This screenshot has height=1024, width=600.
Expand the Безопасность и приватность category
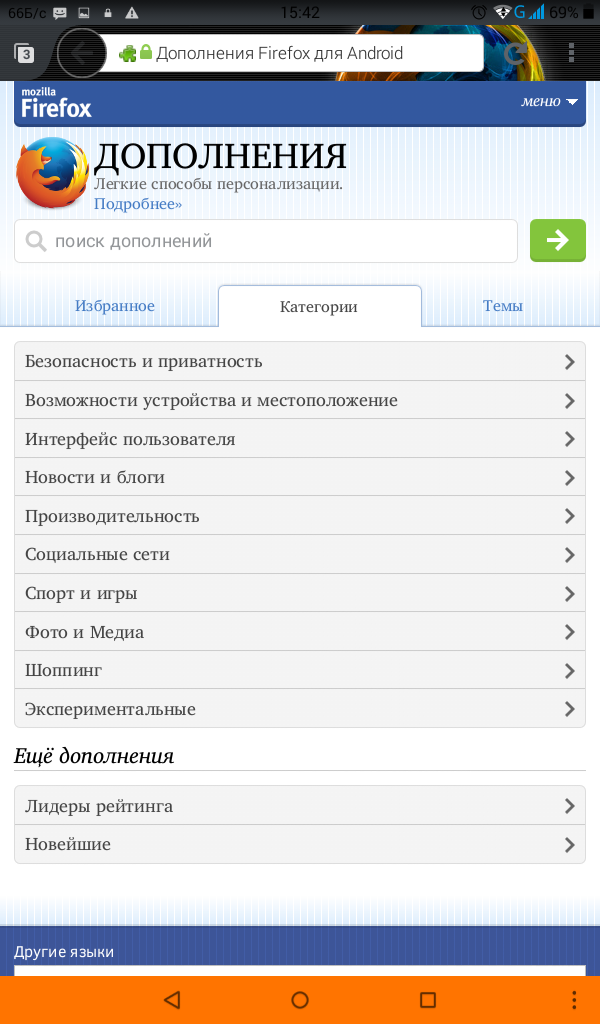pos(300,361)
